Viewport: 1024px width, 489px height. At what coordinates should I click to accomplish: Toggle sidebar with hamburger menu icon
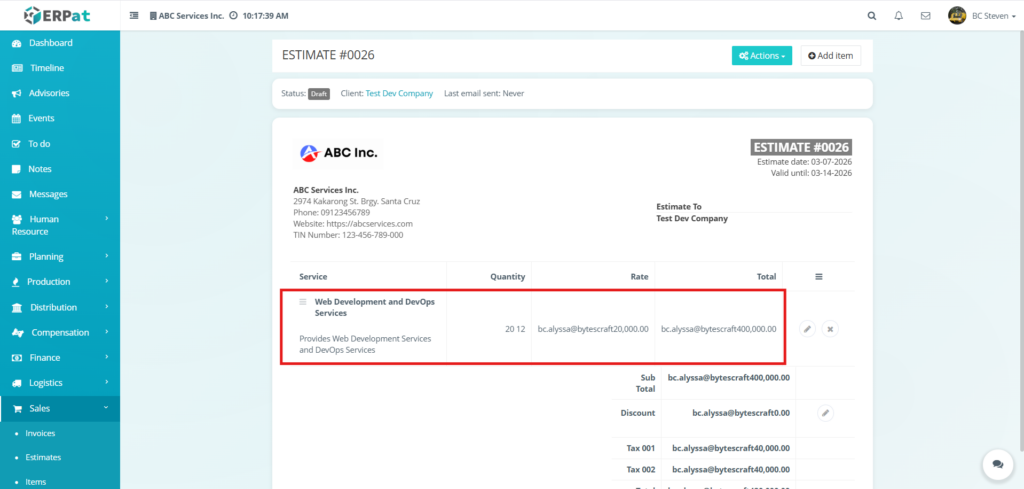pyautogui.click(x=135, y=16)
